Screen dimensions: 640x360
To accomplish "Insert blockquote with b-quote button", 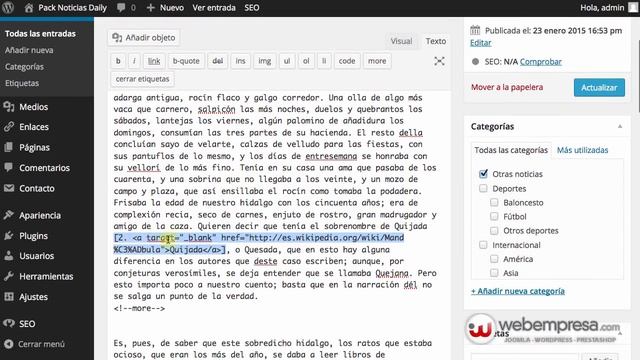I will tap(186, 61).
